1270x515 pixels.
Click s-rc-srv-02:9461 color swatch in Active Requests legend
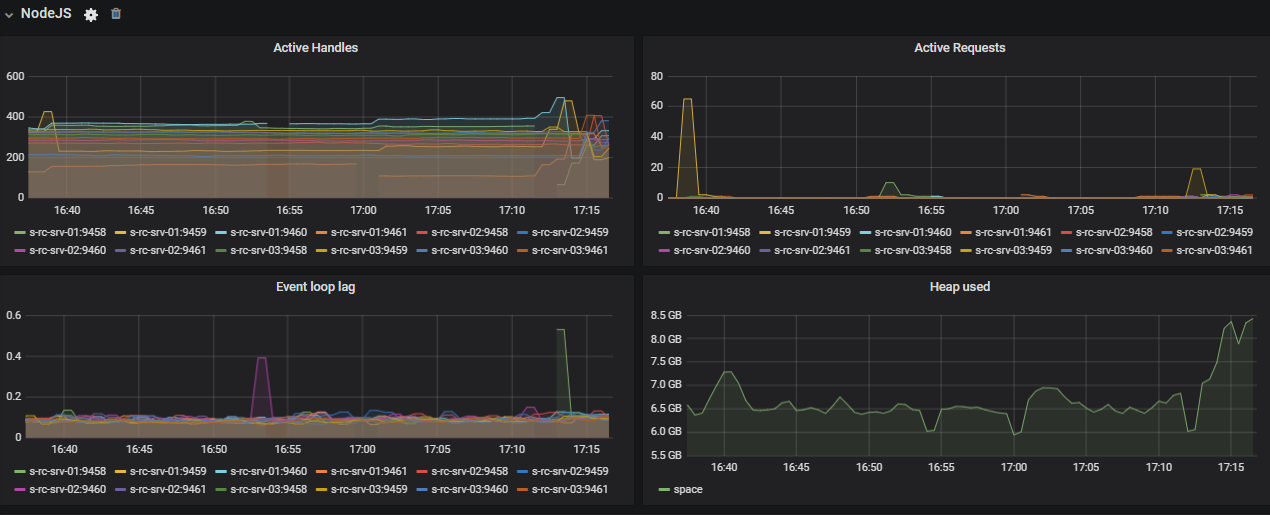click(765, 251)
